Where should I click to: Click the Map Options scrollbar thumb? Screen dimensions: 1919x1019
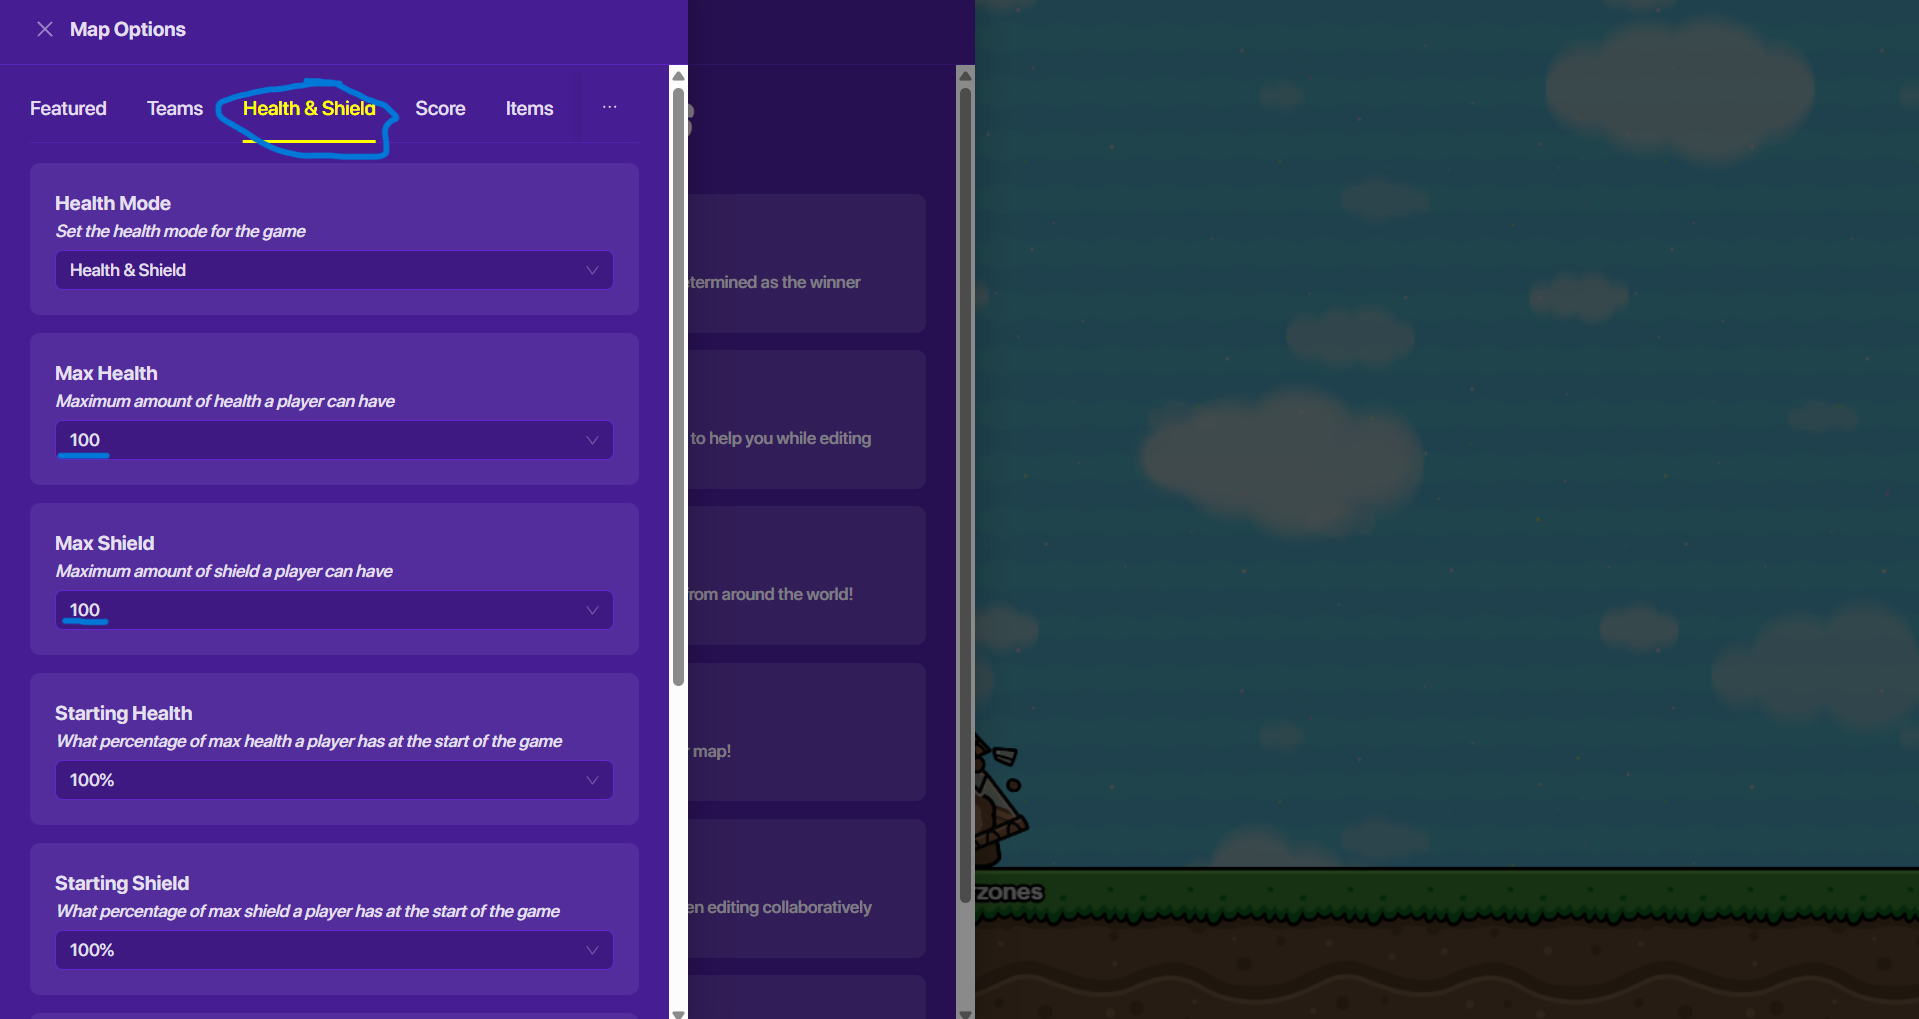[678, 385]
